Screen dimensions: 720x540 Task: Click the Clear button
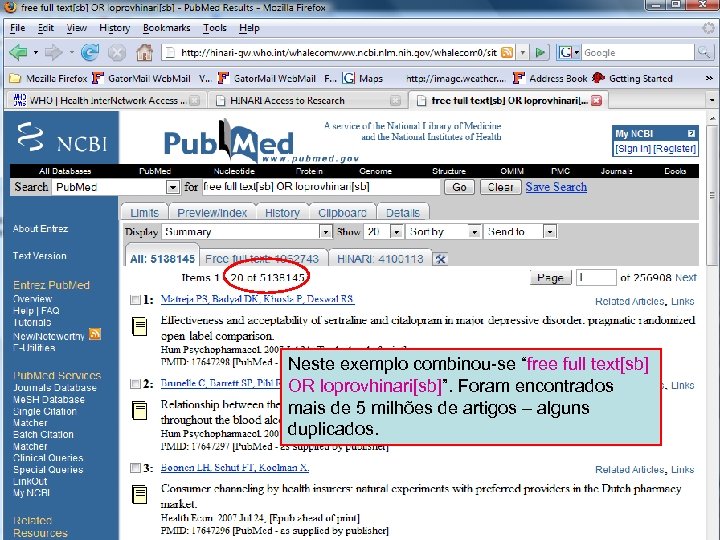click(501, 187)
